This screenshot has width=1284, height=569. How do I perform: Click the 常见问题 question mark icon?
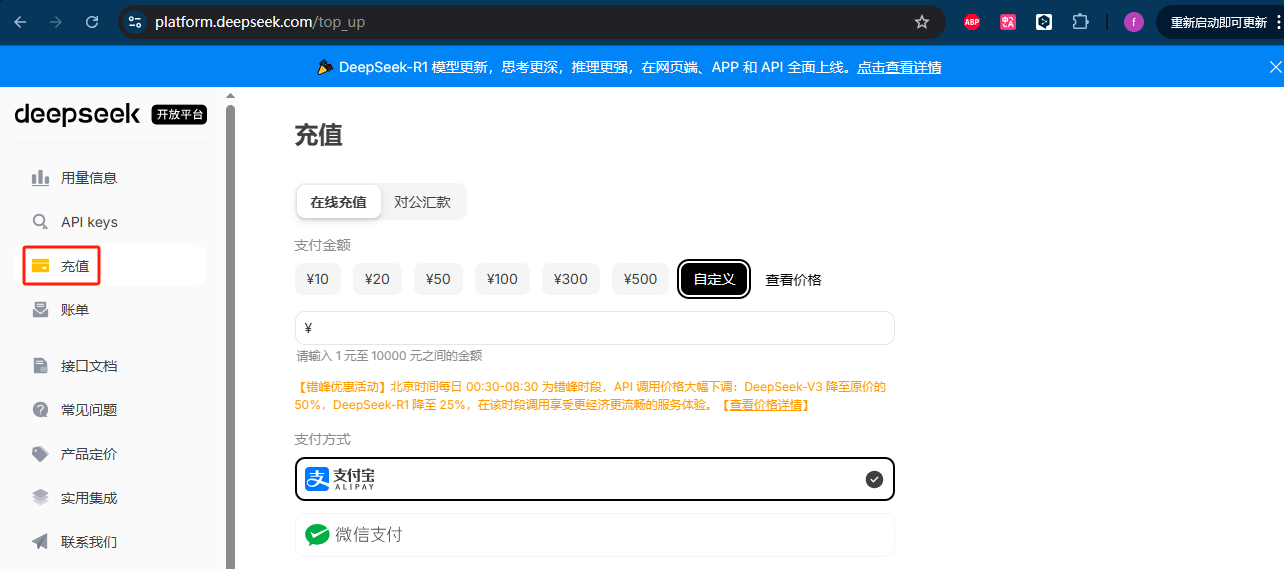coord(40,410)
